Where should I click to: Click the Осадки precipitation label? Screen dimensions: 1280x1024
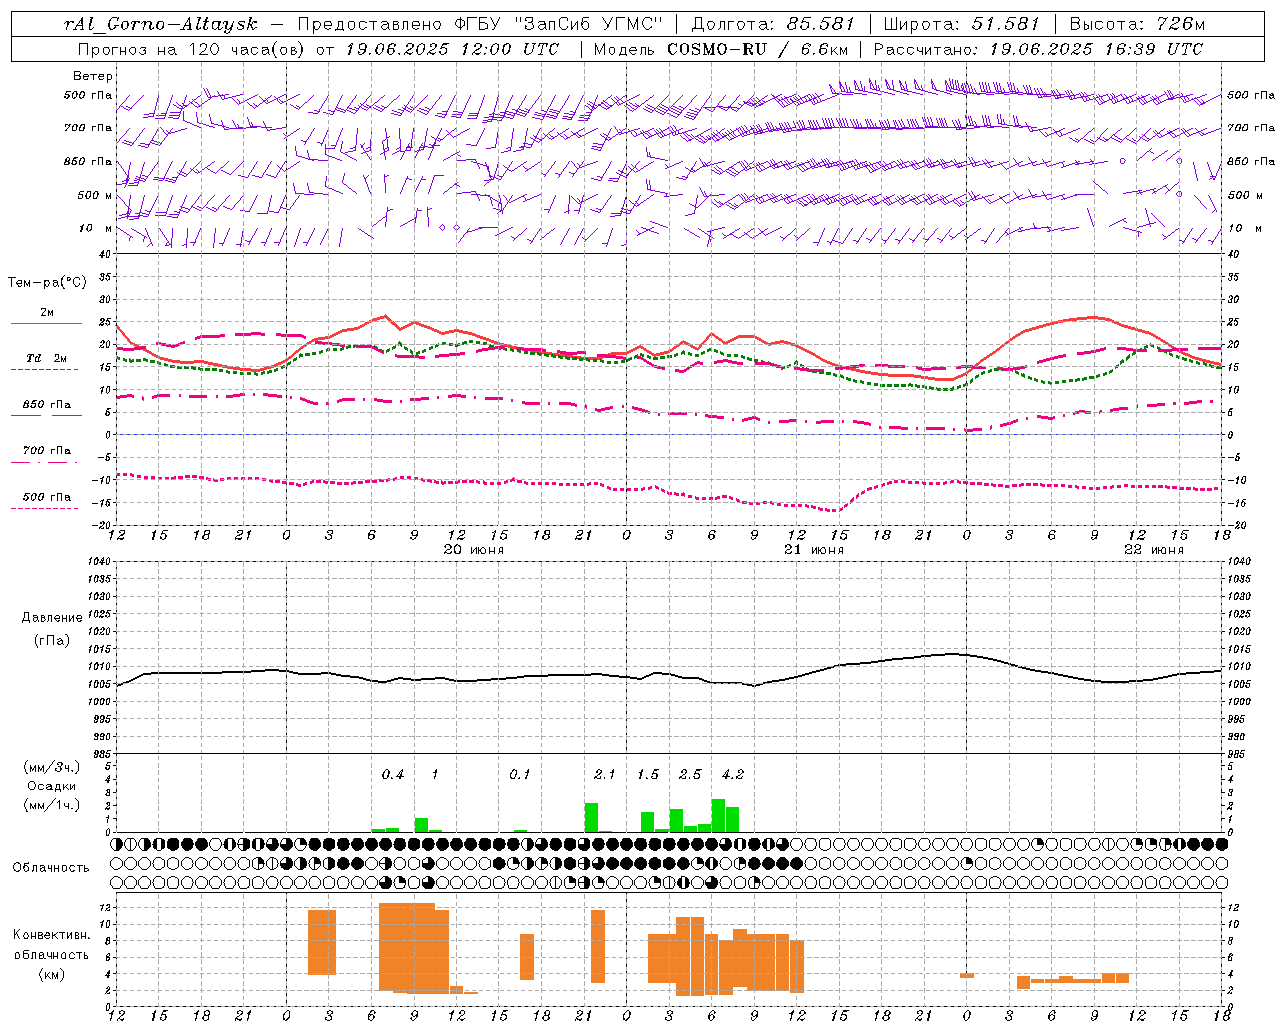(52, 786)
